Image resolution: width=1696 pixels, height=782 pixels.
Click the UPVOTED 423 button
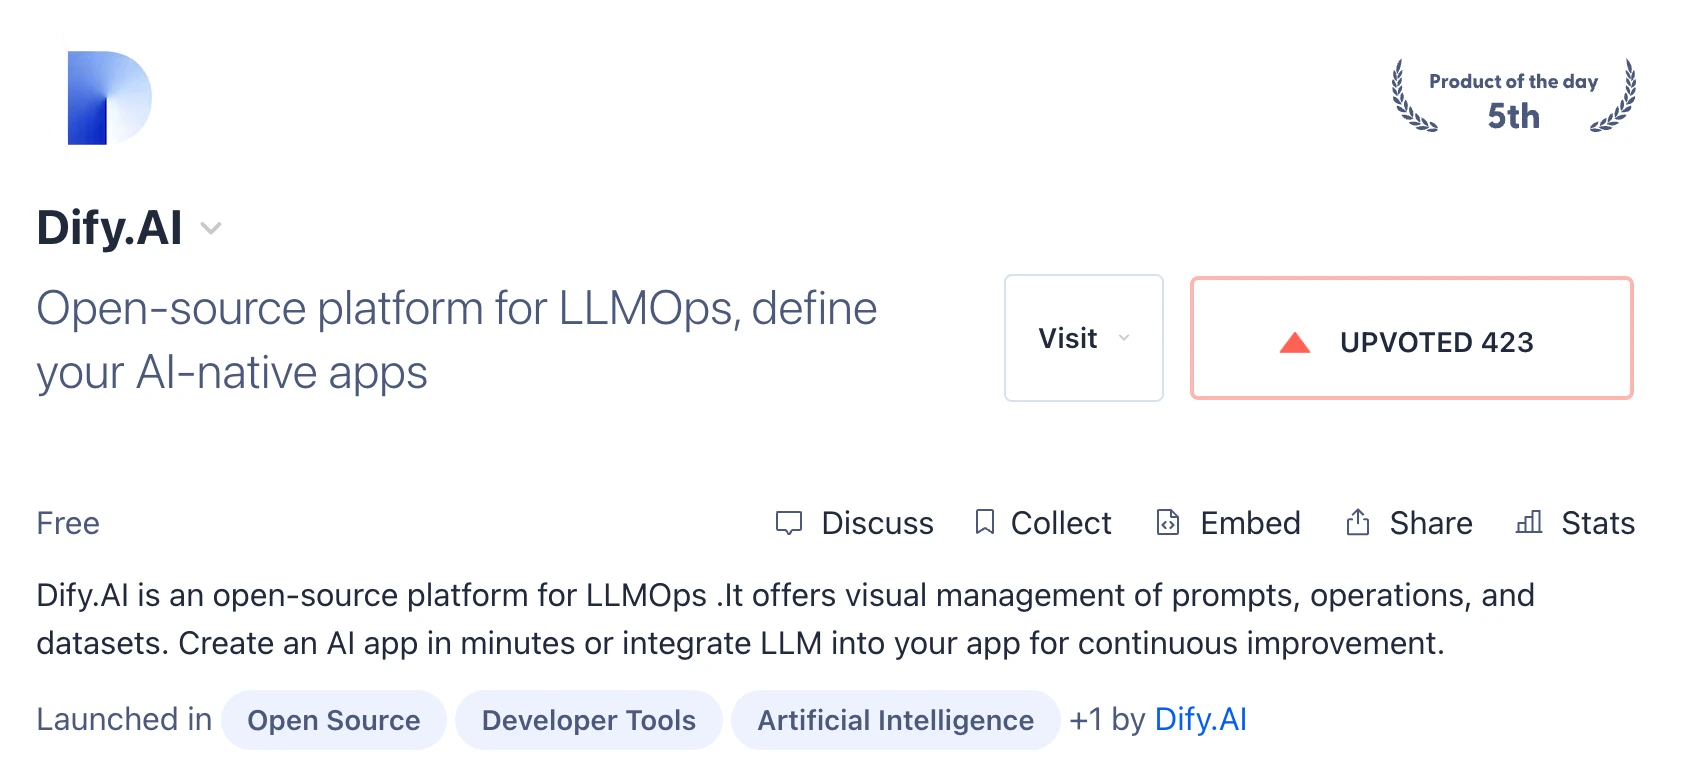1411,338
